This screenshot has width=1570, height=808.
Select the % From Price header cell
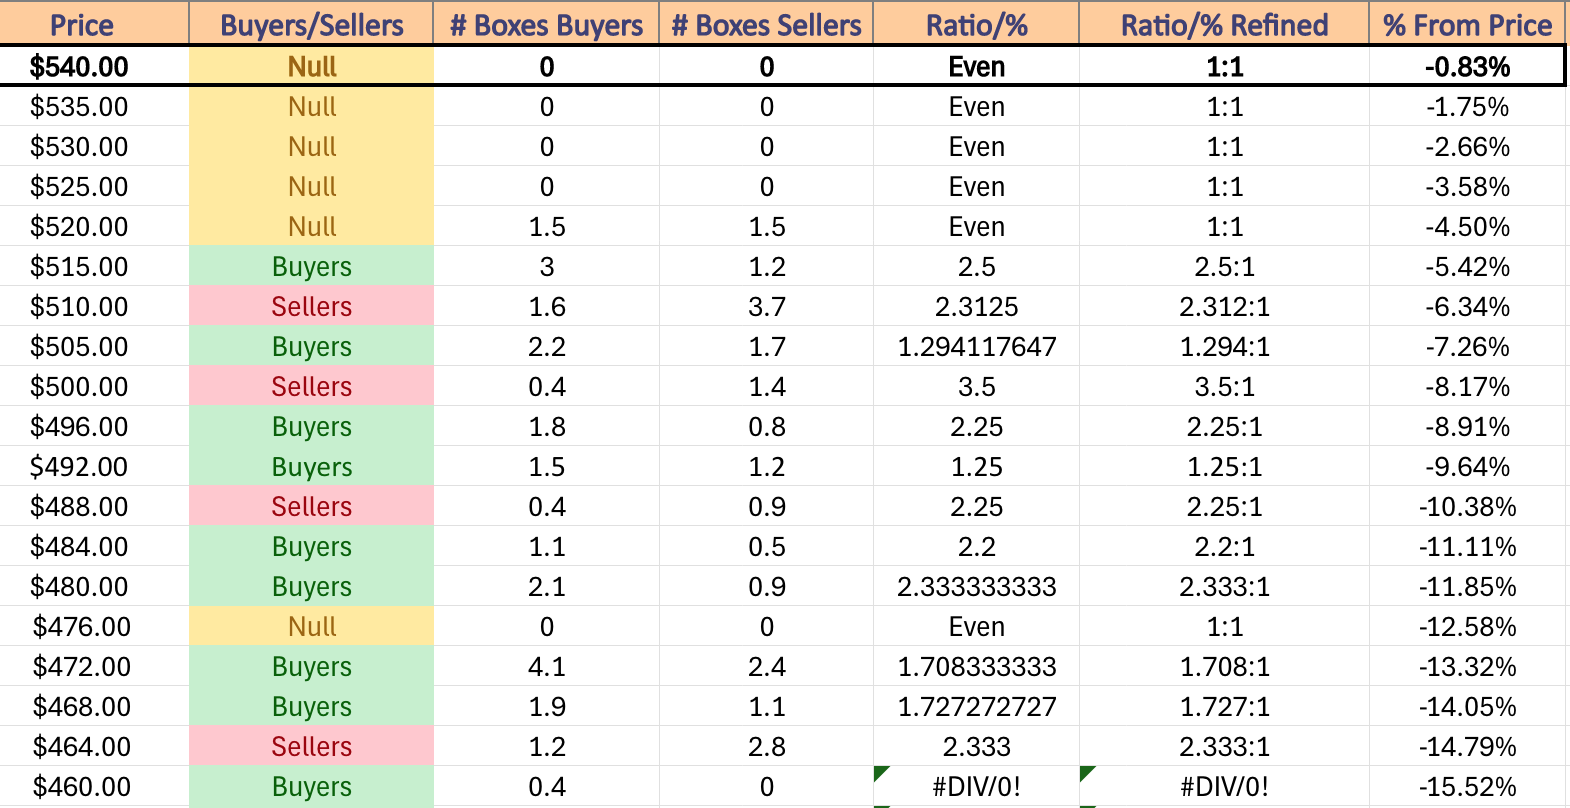click(x=1466, y=23)
